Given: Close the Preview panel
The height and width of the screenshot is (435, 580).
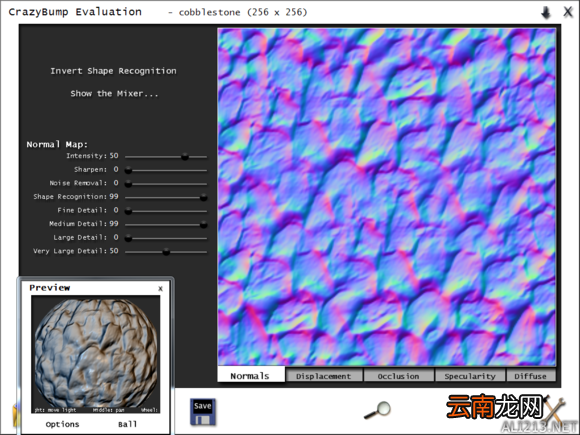Looking at the screenshot, I should 160,289.
